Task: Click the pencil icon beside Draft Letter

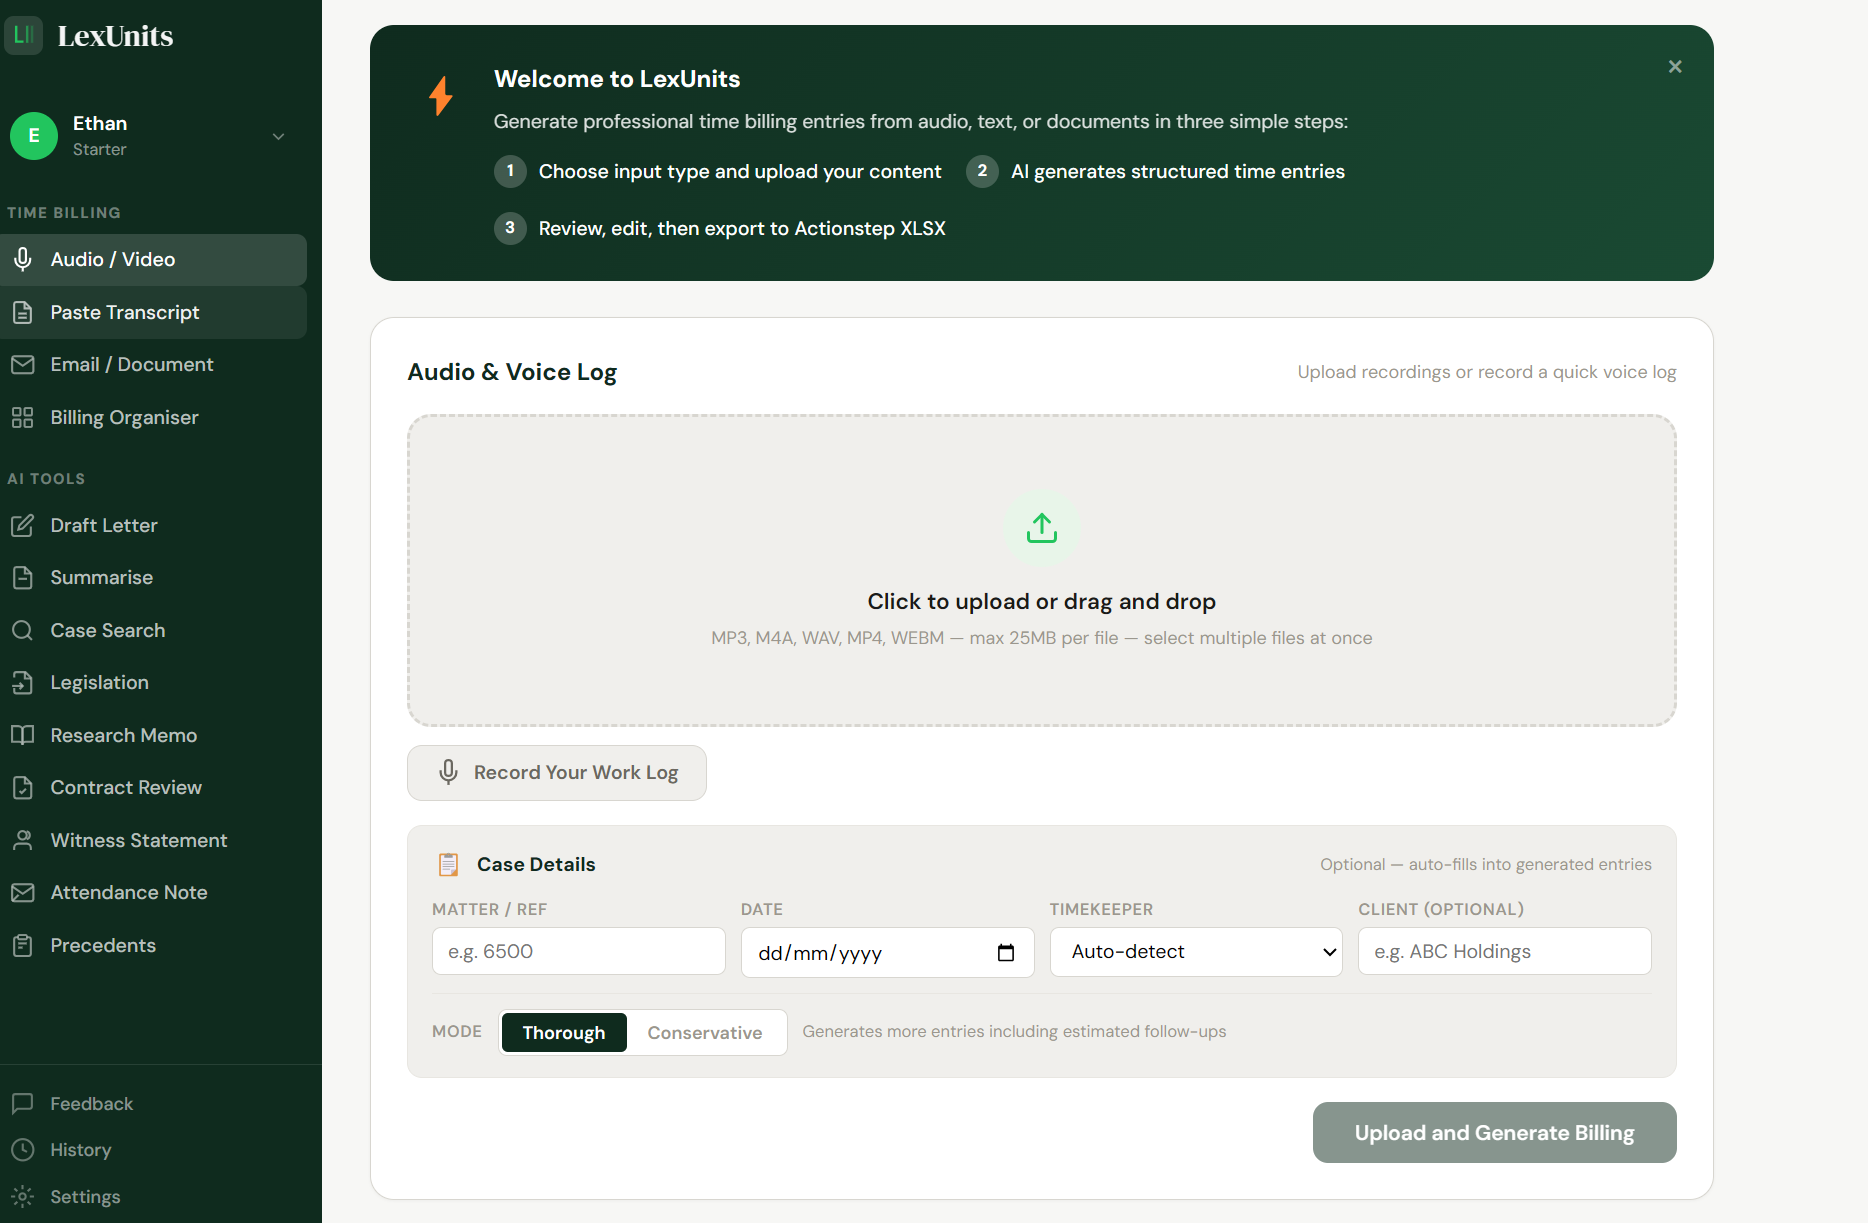Action: (23, 525)
